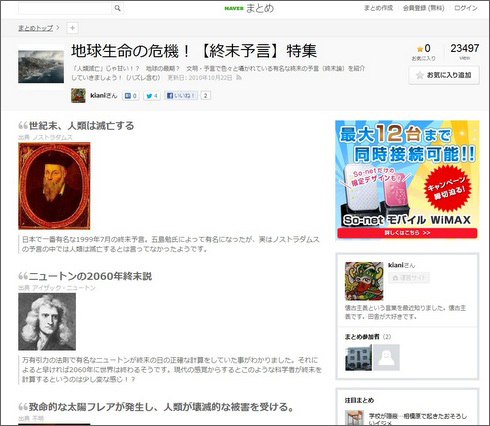490x426 pixels.
Task: Focus the search input field
Action: [65, 8]
